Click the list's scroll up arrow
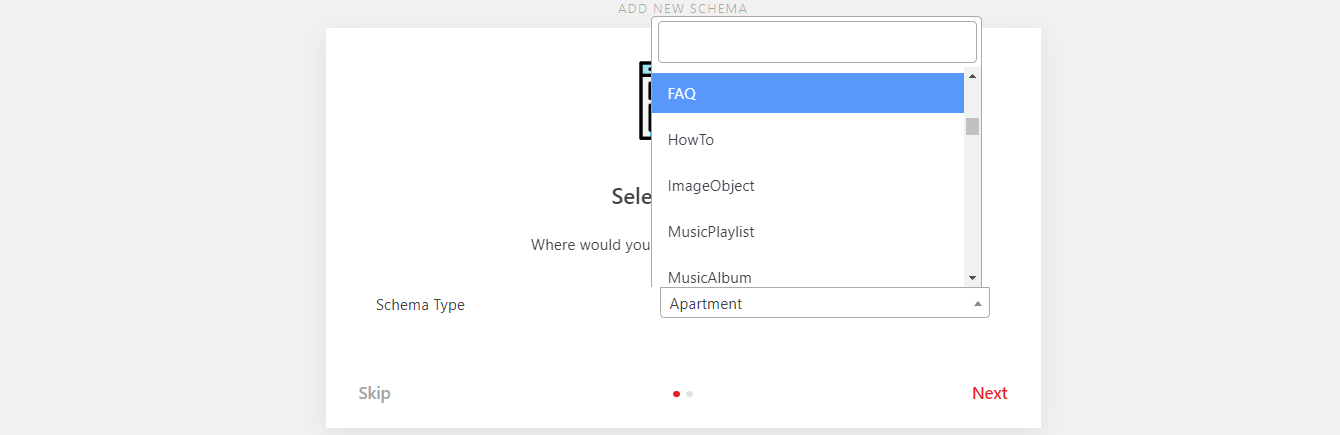 click(972, 76)
